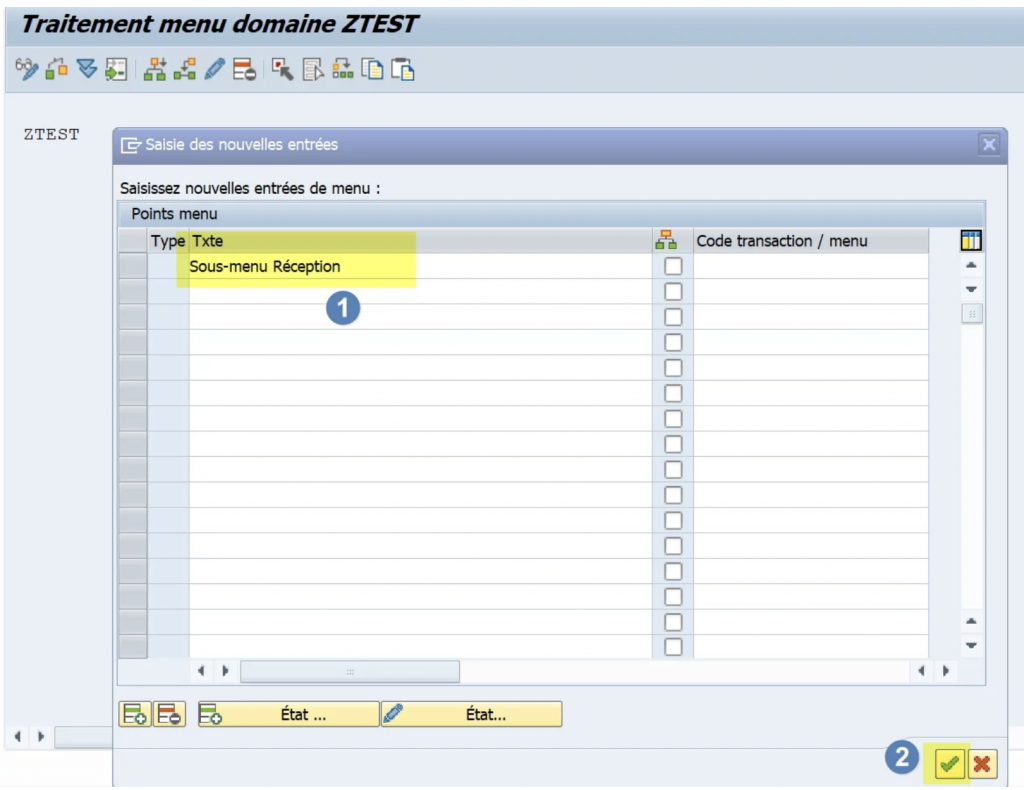The width and height of the screenshot is (1024, 790).
Task: Click the insert row icon below the table
Action: [133, 714]
